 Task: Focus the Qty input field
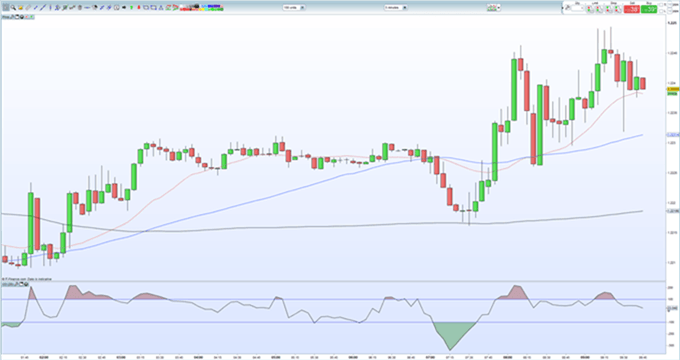click(577, 8)
